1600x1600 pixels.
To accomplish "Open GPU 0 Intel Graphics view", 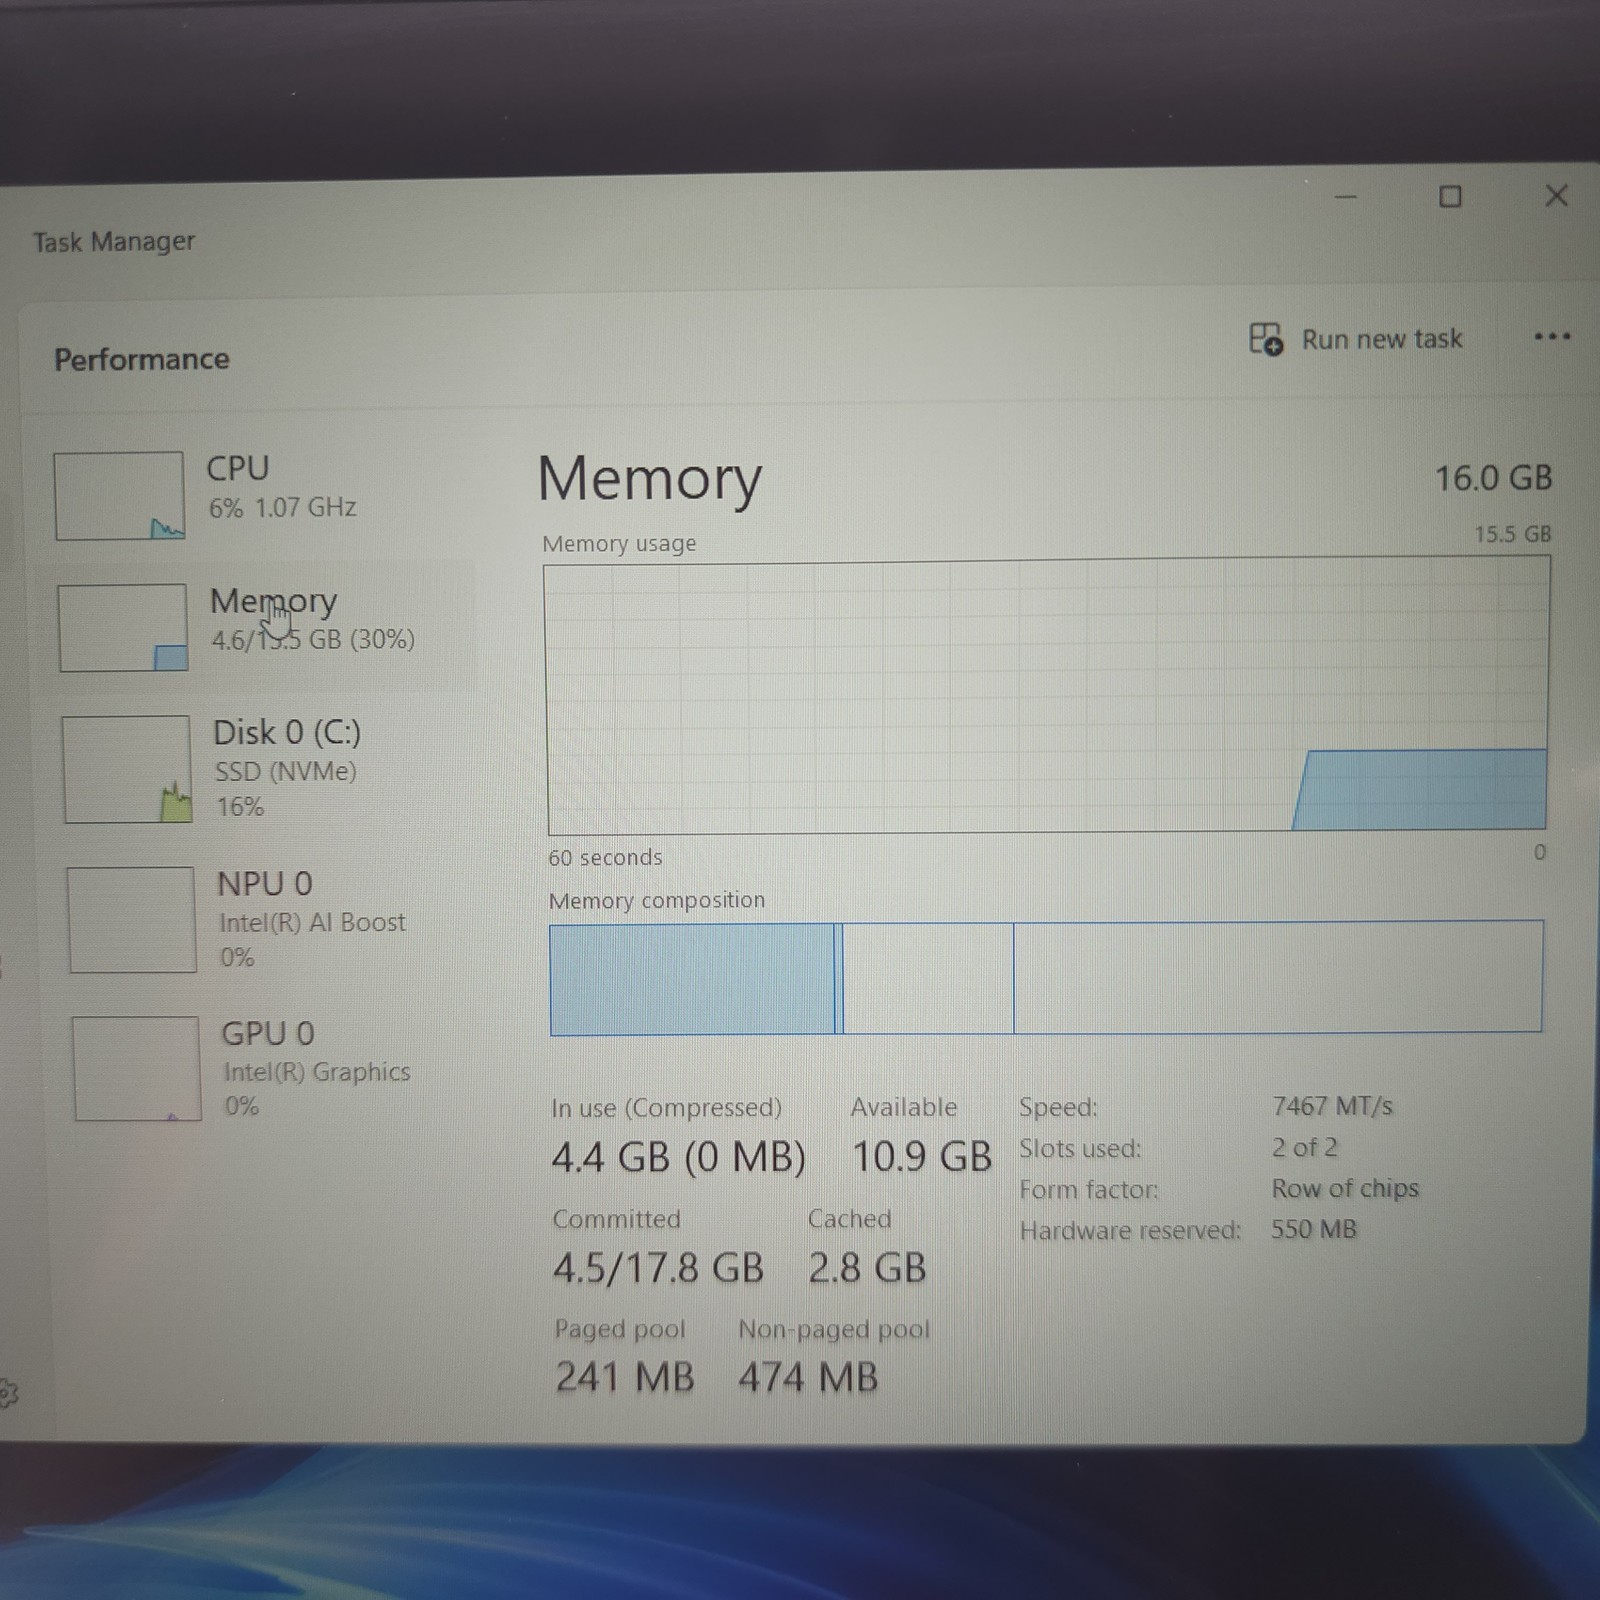I will 268,1068.
